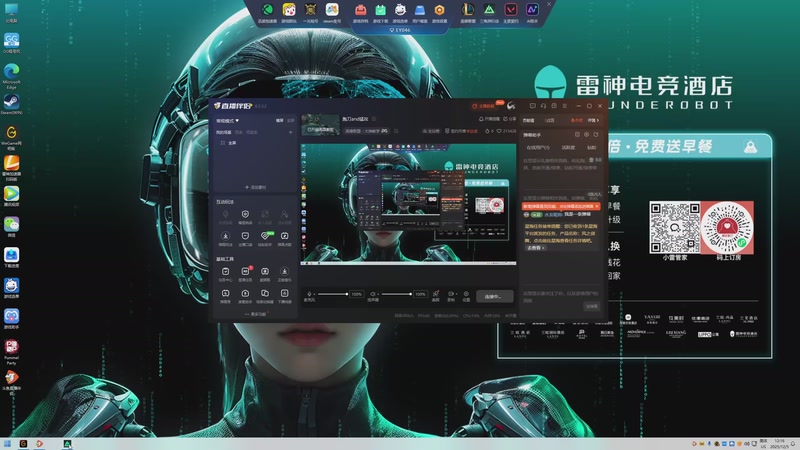Open the AI助手 purple icon in dock

pos(532,9)
